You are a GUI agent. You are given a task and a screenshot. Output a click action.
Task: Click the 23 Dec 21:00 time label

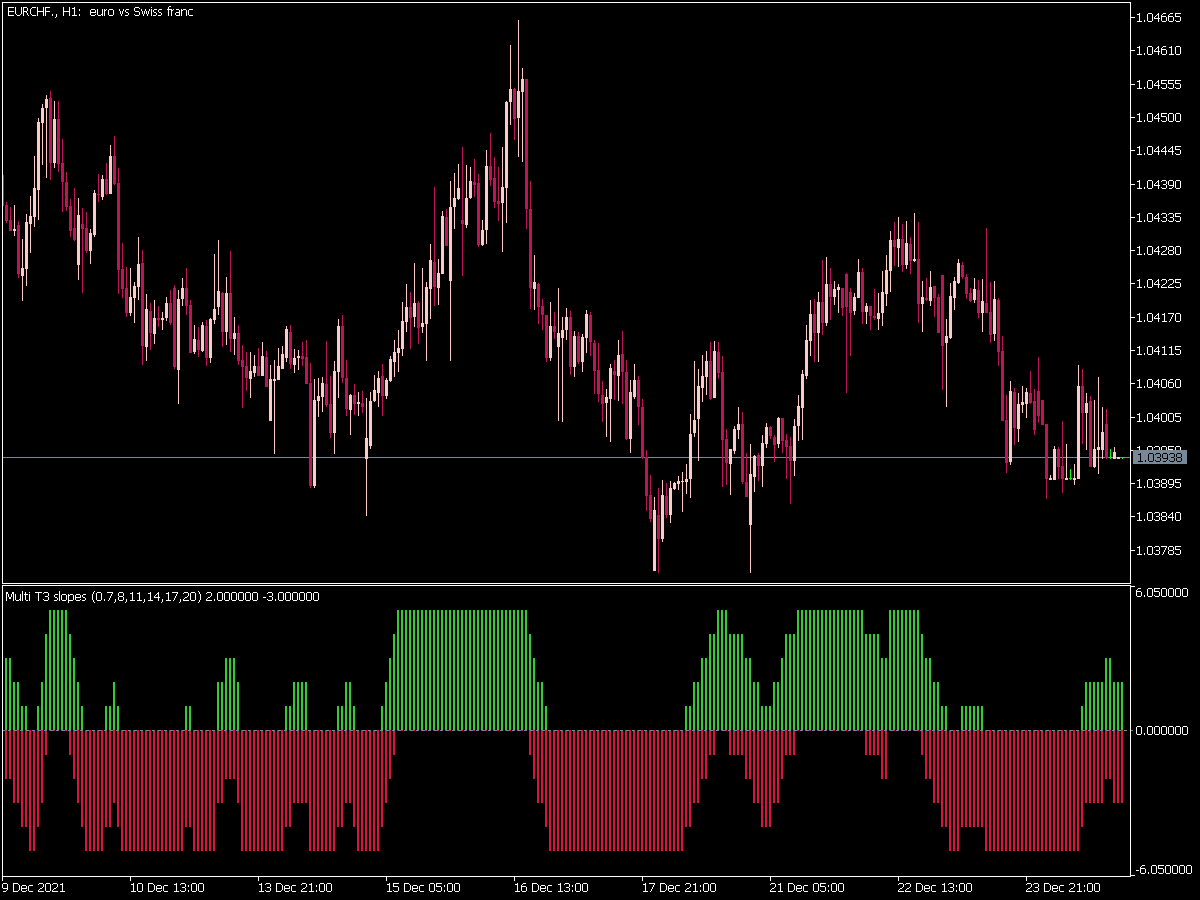pyautogui.click(x=1063, y=887)
